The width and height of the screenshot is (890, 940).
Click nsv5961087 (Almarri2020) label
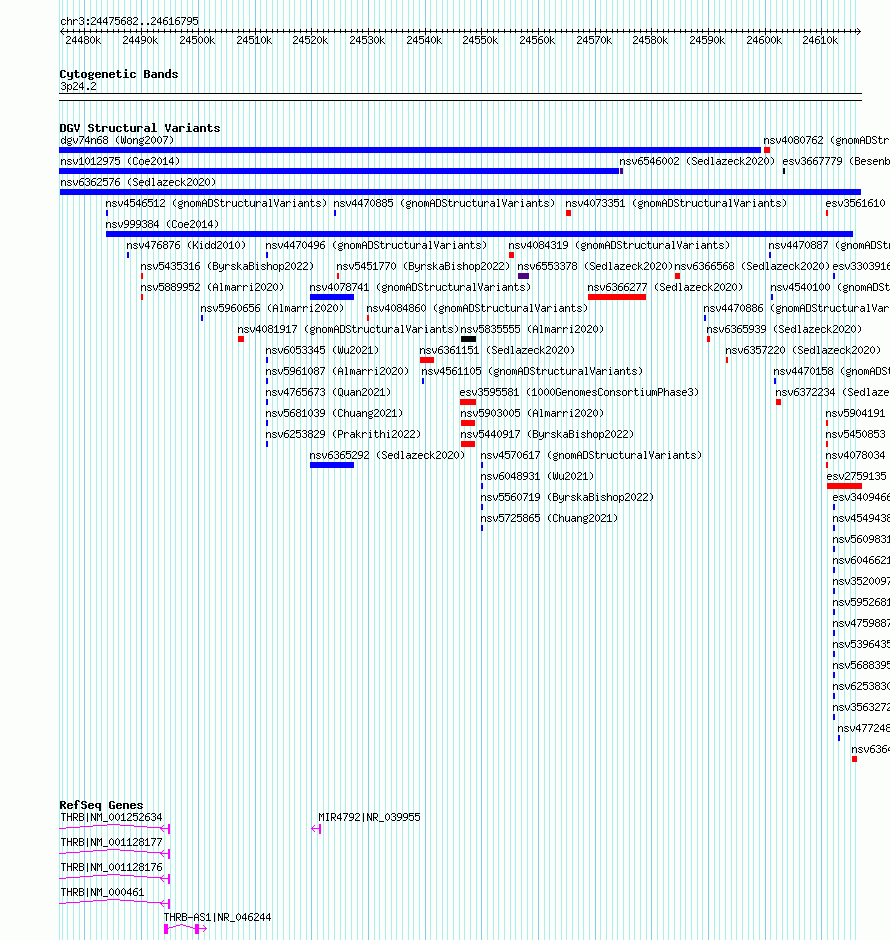point(337,371)
